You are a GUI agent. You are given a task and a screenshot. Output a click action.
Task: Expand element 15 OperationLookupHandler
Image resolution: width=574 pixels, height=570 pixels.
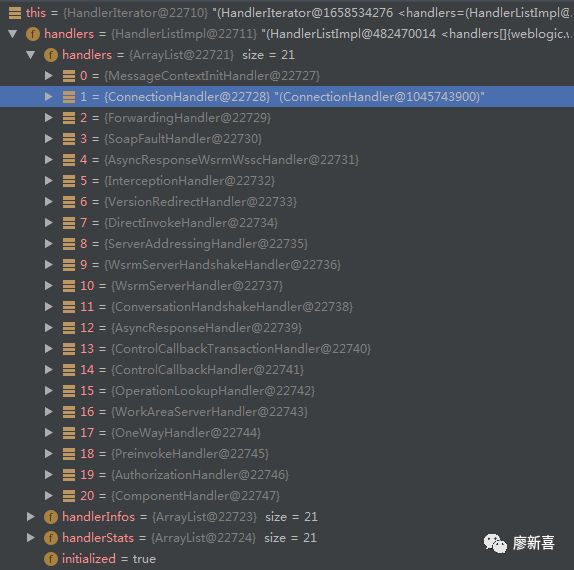point(48,391)
